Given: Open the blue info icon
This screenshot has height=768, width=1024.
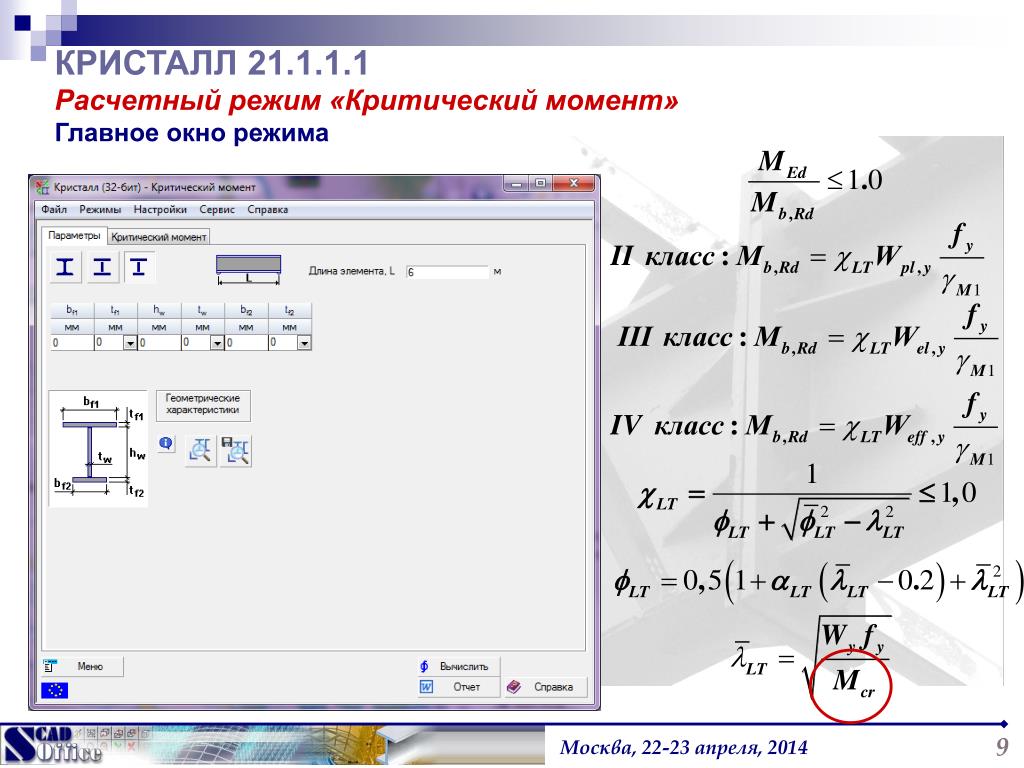Looking at the screenshot, I should [167, 444].
